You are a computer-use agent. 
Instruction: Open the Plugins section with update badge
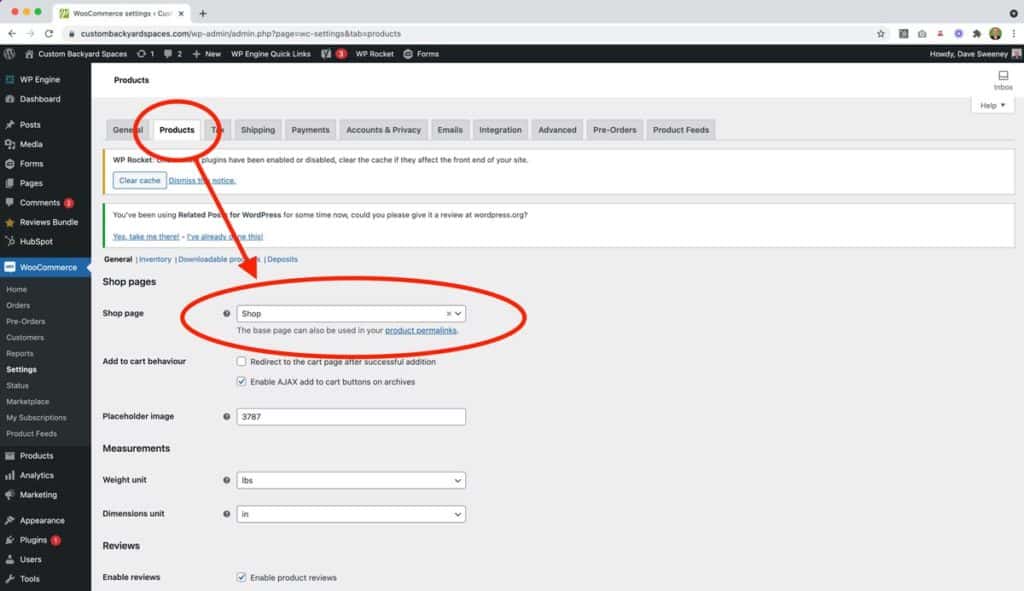tap(35, 539)
